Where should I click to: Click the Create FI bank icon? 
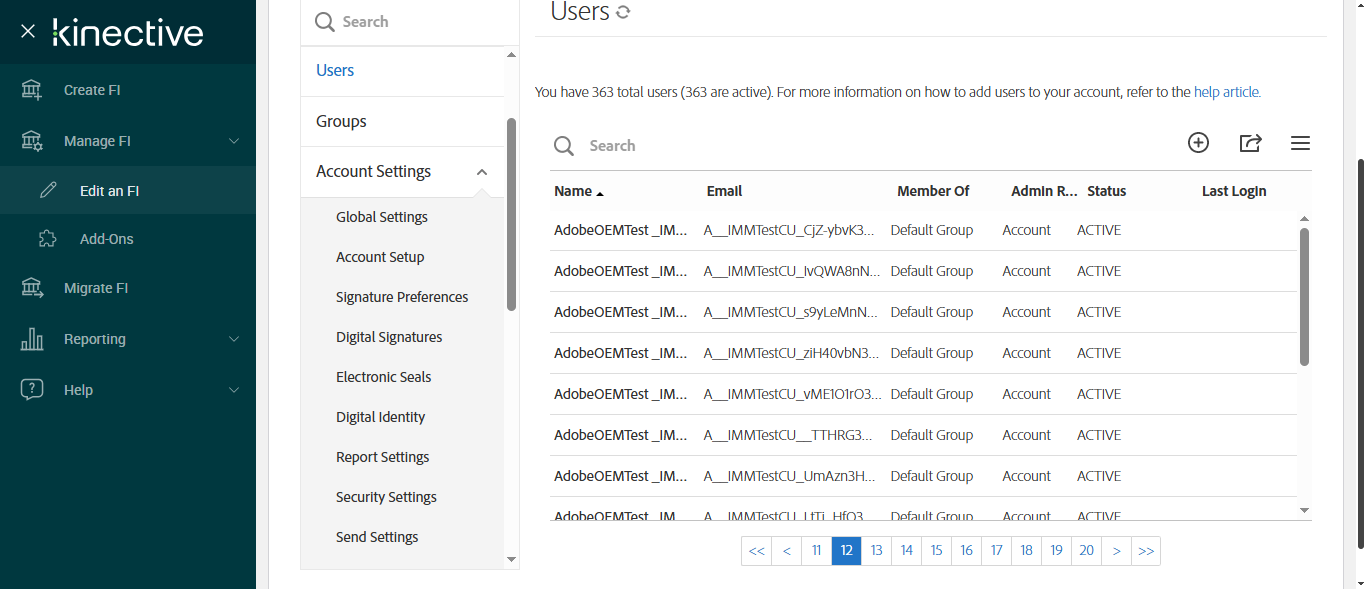click(32, 90)
